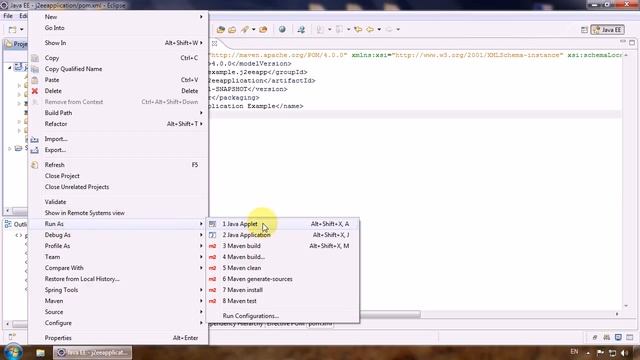This screenshot has height=360, width=640.
Task: Open Windows Explorer from taskbar
Action: pyautogui.click(x=40, y=353)
